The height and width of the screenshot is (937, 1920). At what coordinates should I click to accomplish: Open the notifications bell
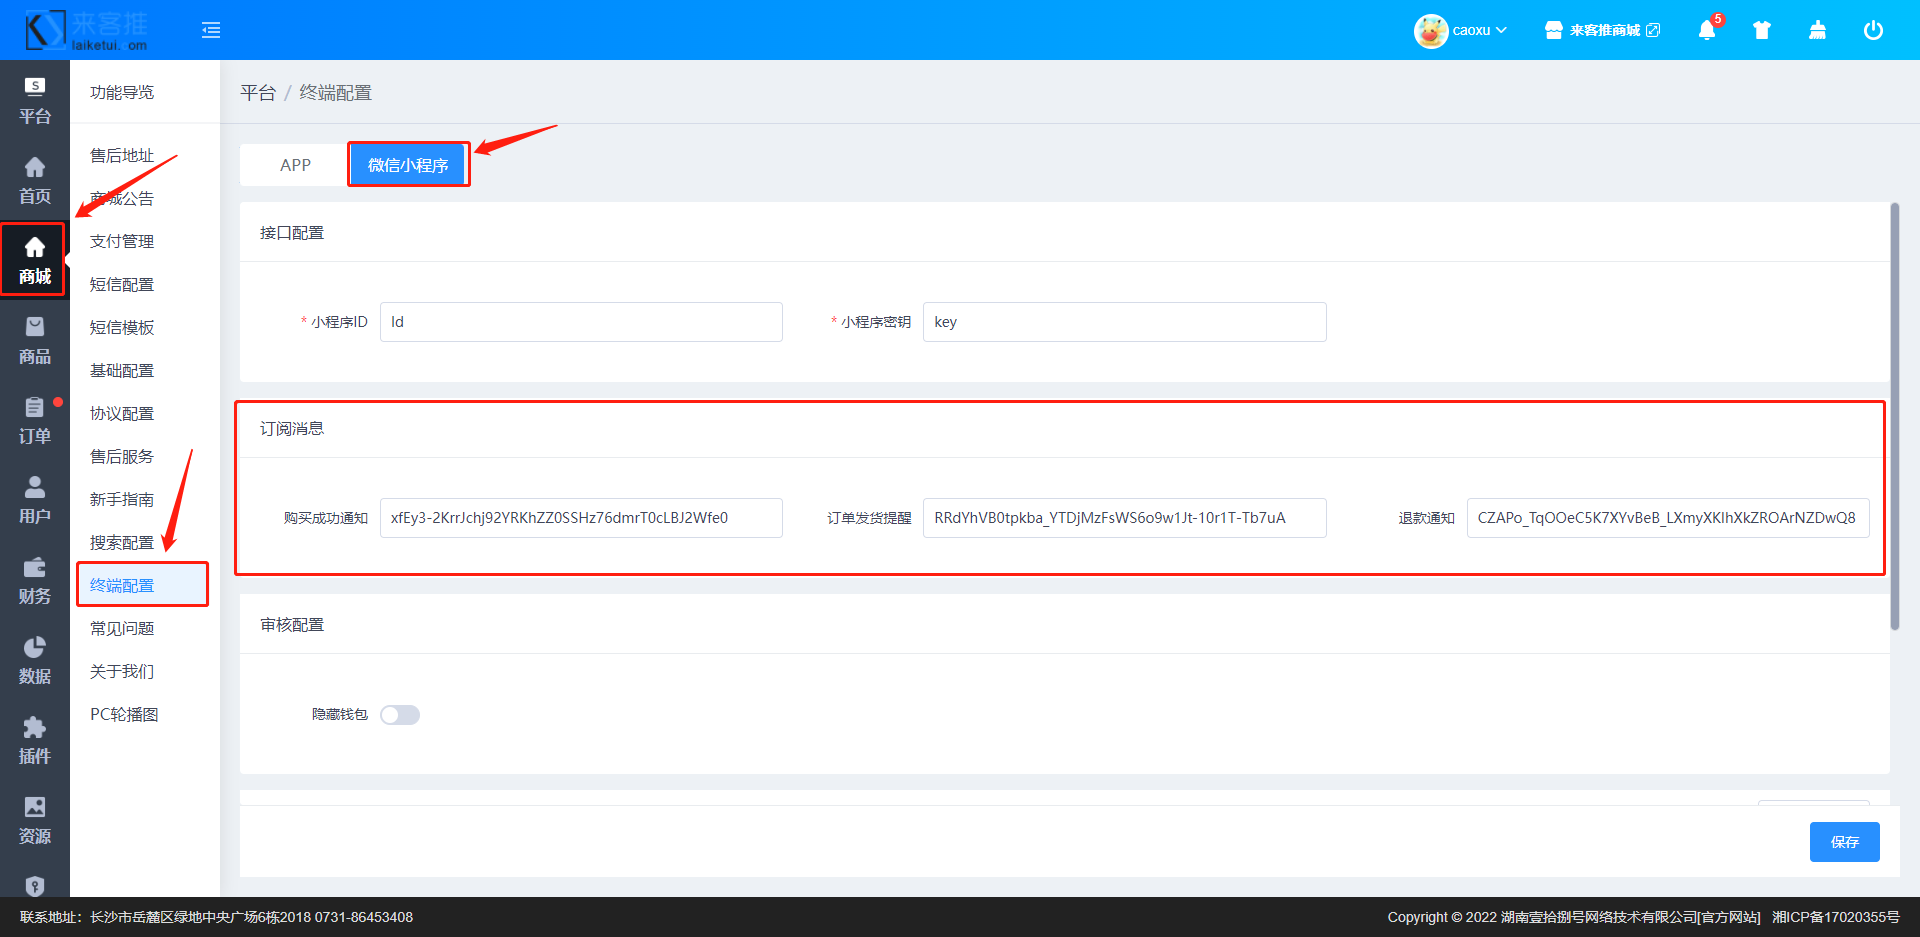tap(1707, 30)
